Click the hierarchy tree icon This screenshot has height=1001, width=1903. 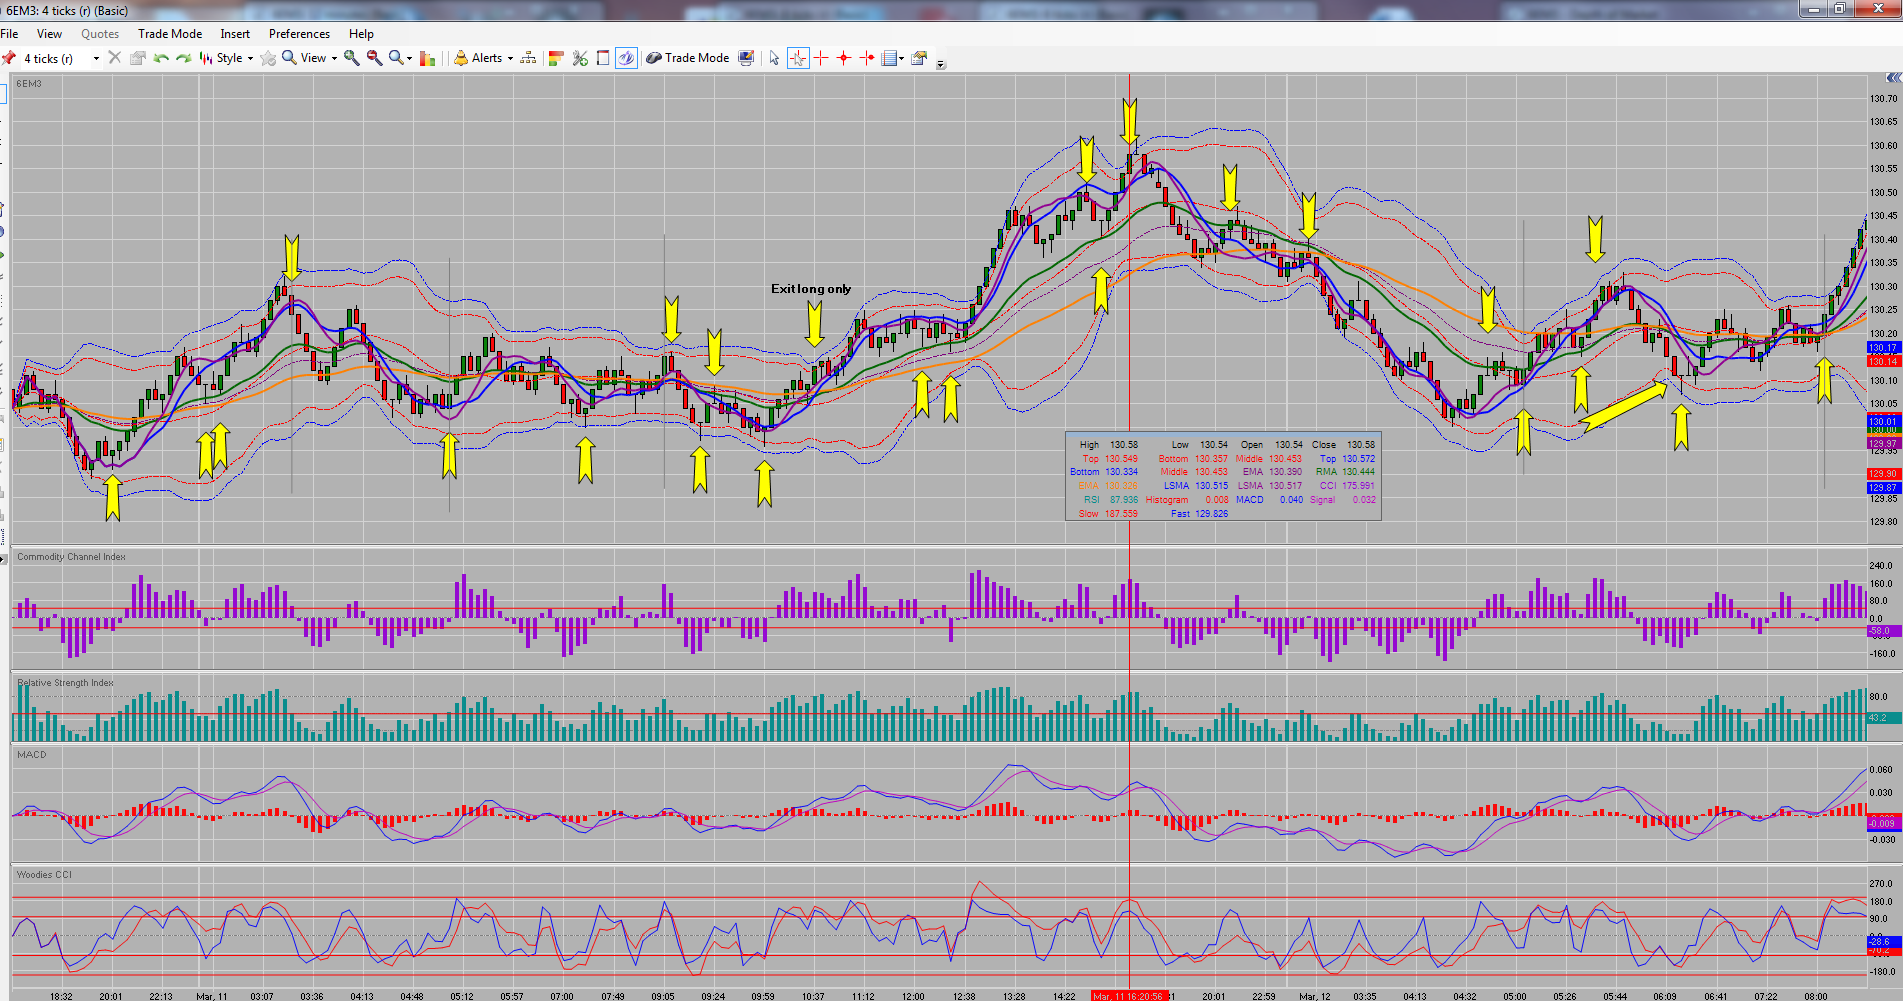[x=528, y=58]
